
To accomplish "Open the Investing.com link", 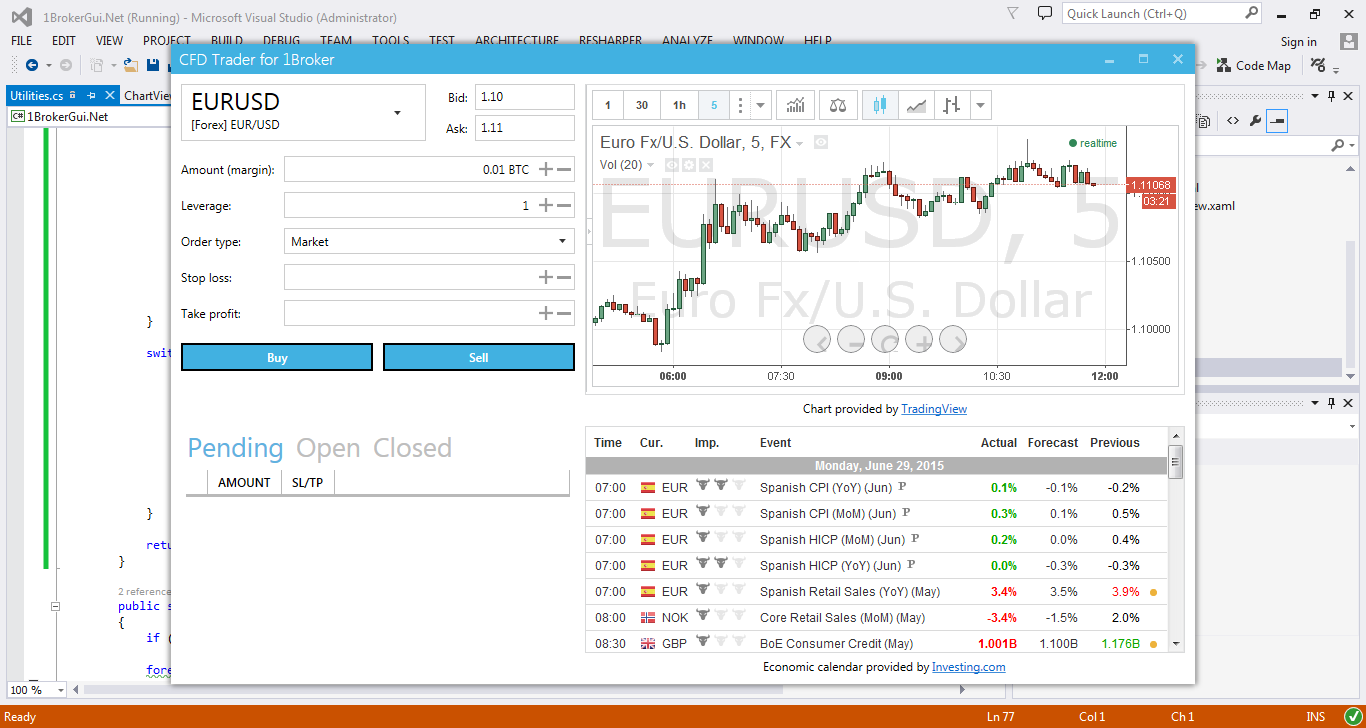I will tap(969, 667).
